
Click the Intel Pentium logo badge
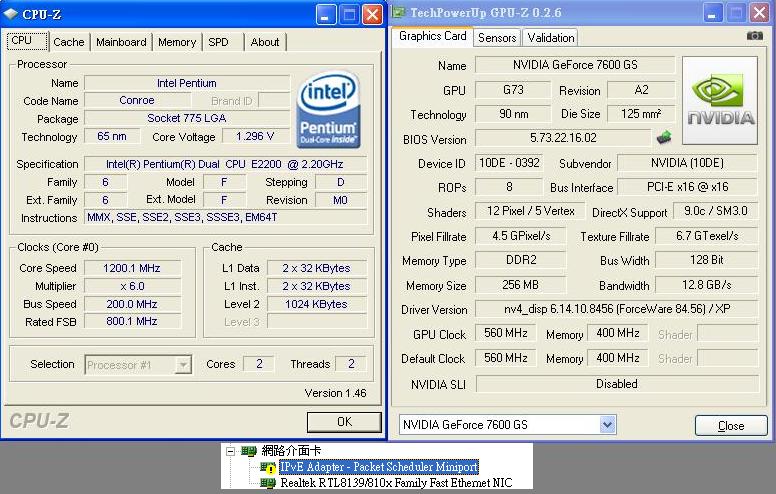[329, 106]
